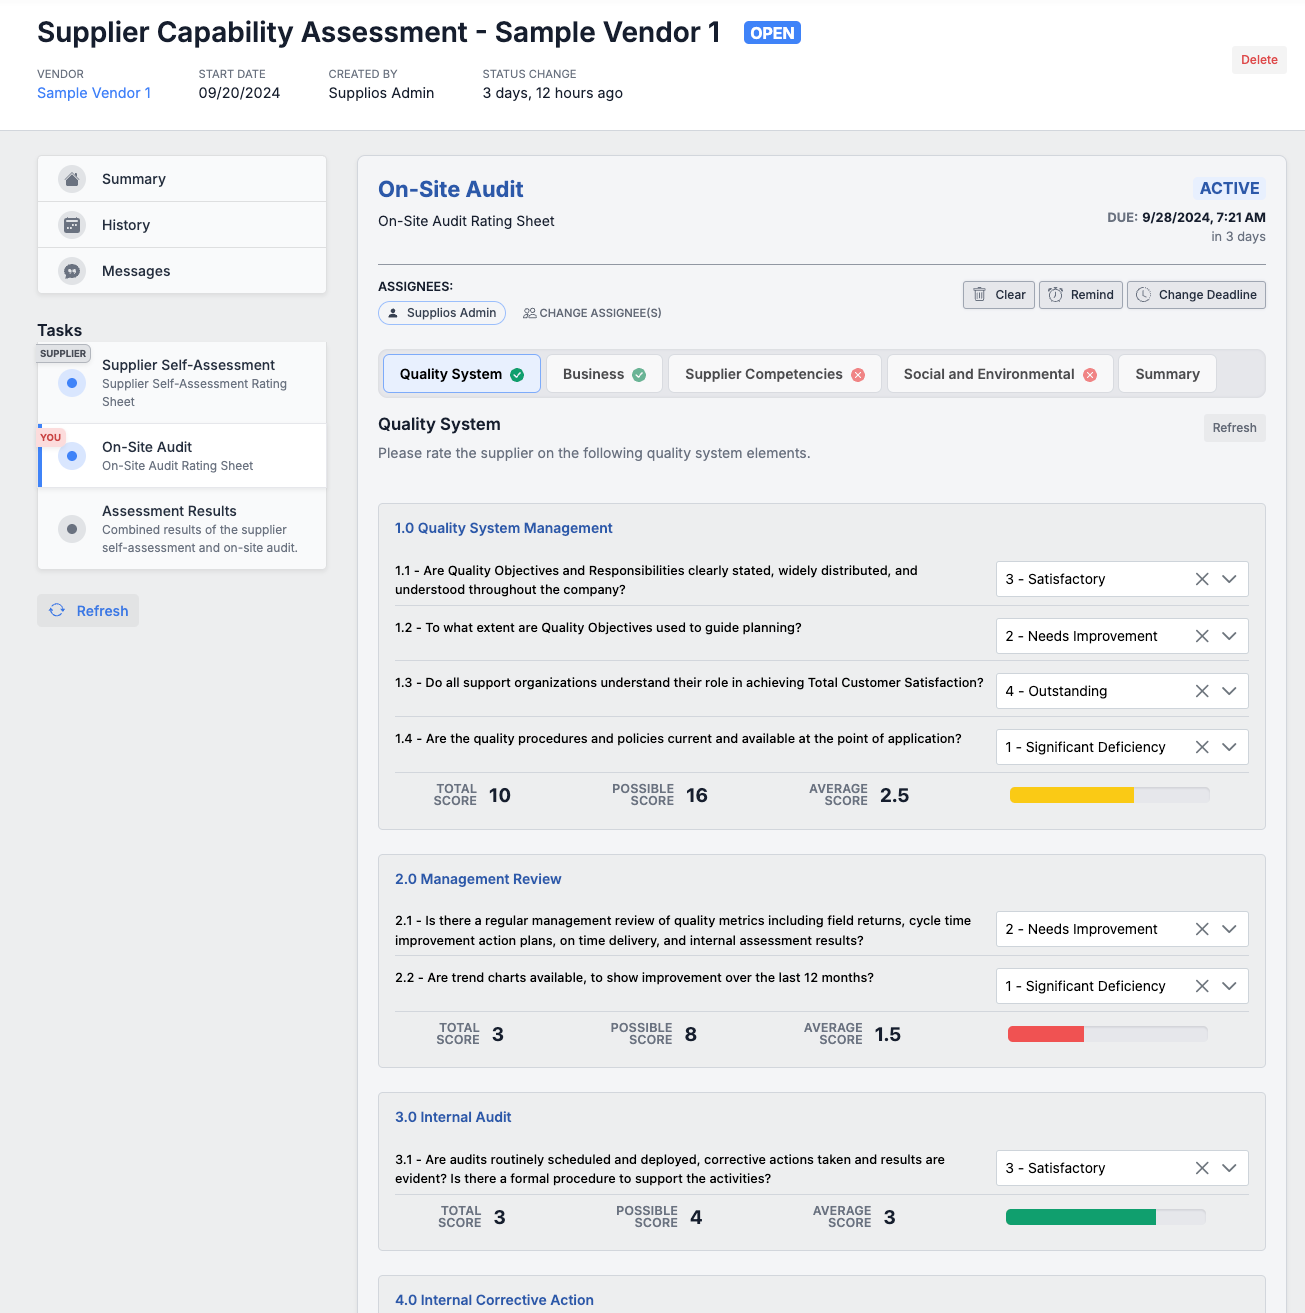Click the 2.0 Management Review heading
Viewport: 1305px width, 1313px height.
coord(478,879)
